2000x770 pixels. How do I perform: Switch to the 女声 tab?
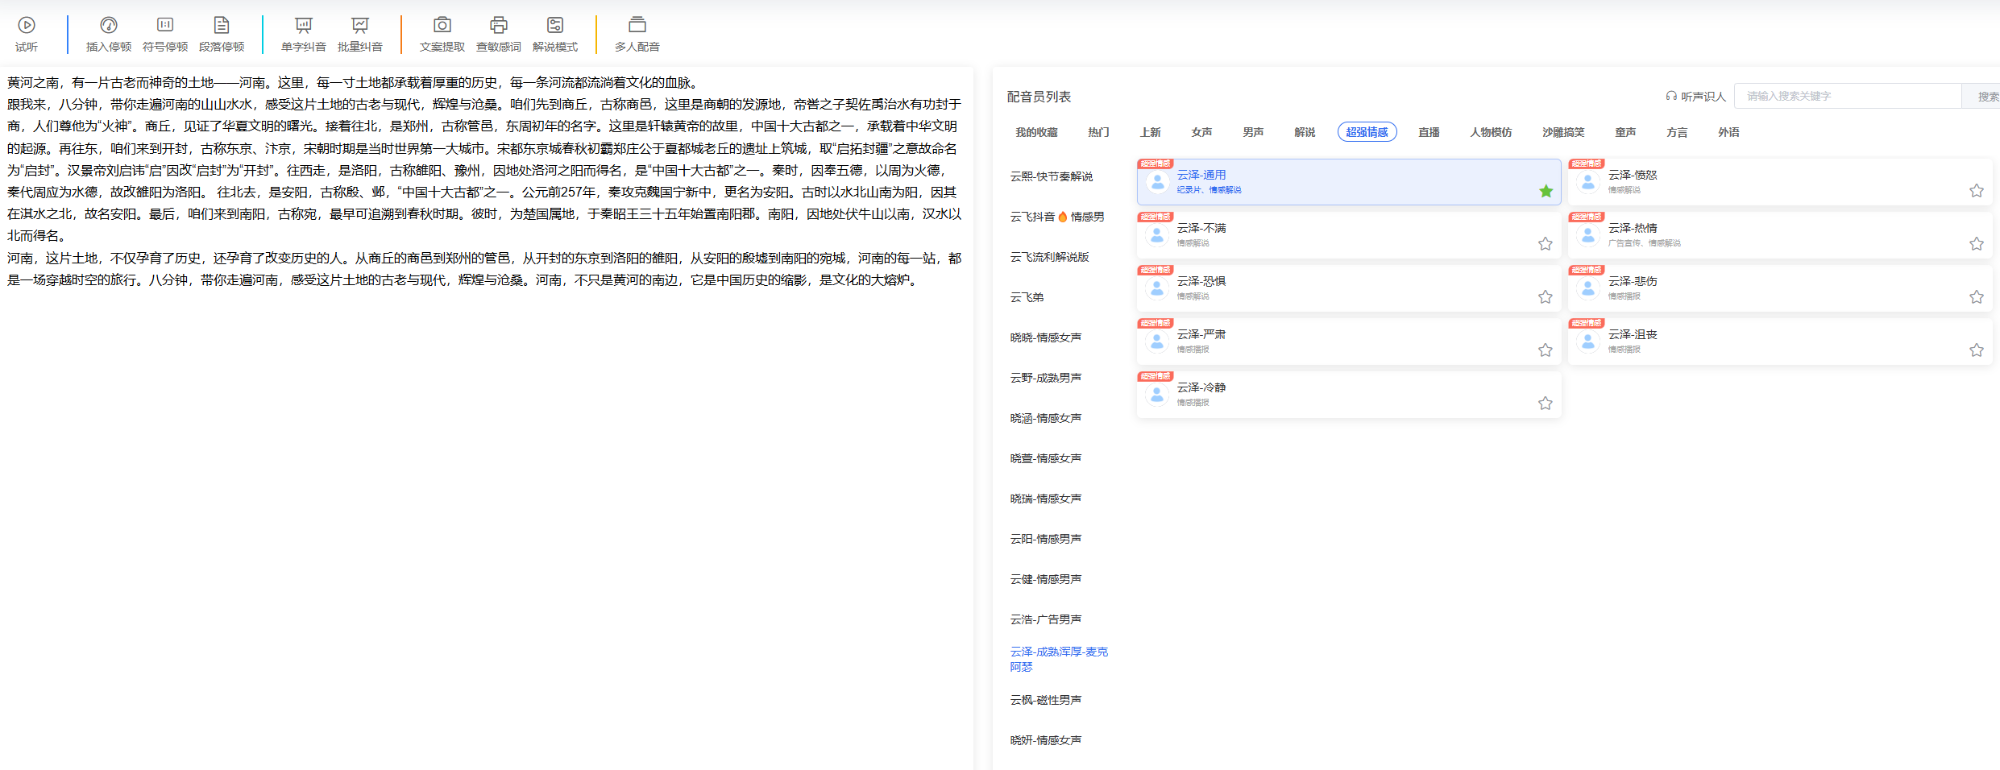click(1202, 132)
